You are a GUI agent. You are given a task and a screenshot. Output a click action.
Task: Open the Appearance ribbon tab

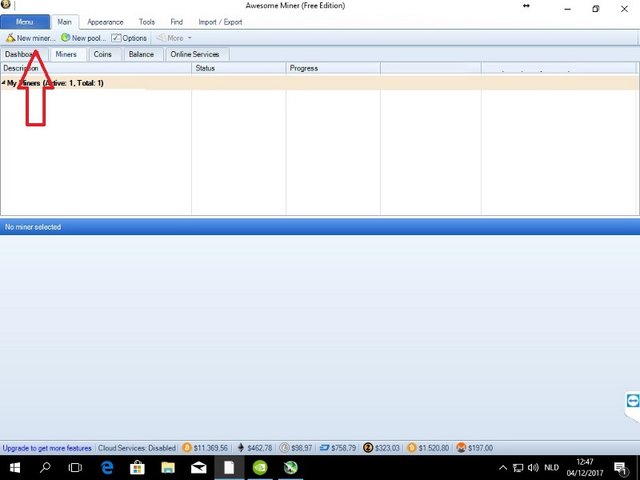coord(105,22)
